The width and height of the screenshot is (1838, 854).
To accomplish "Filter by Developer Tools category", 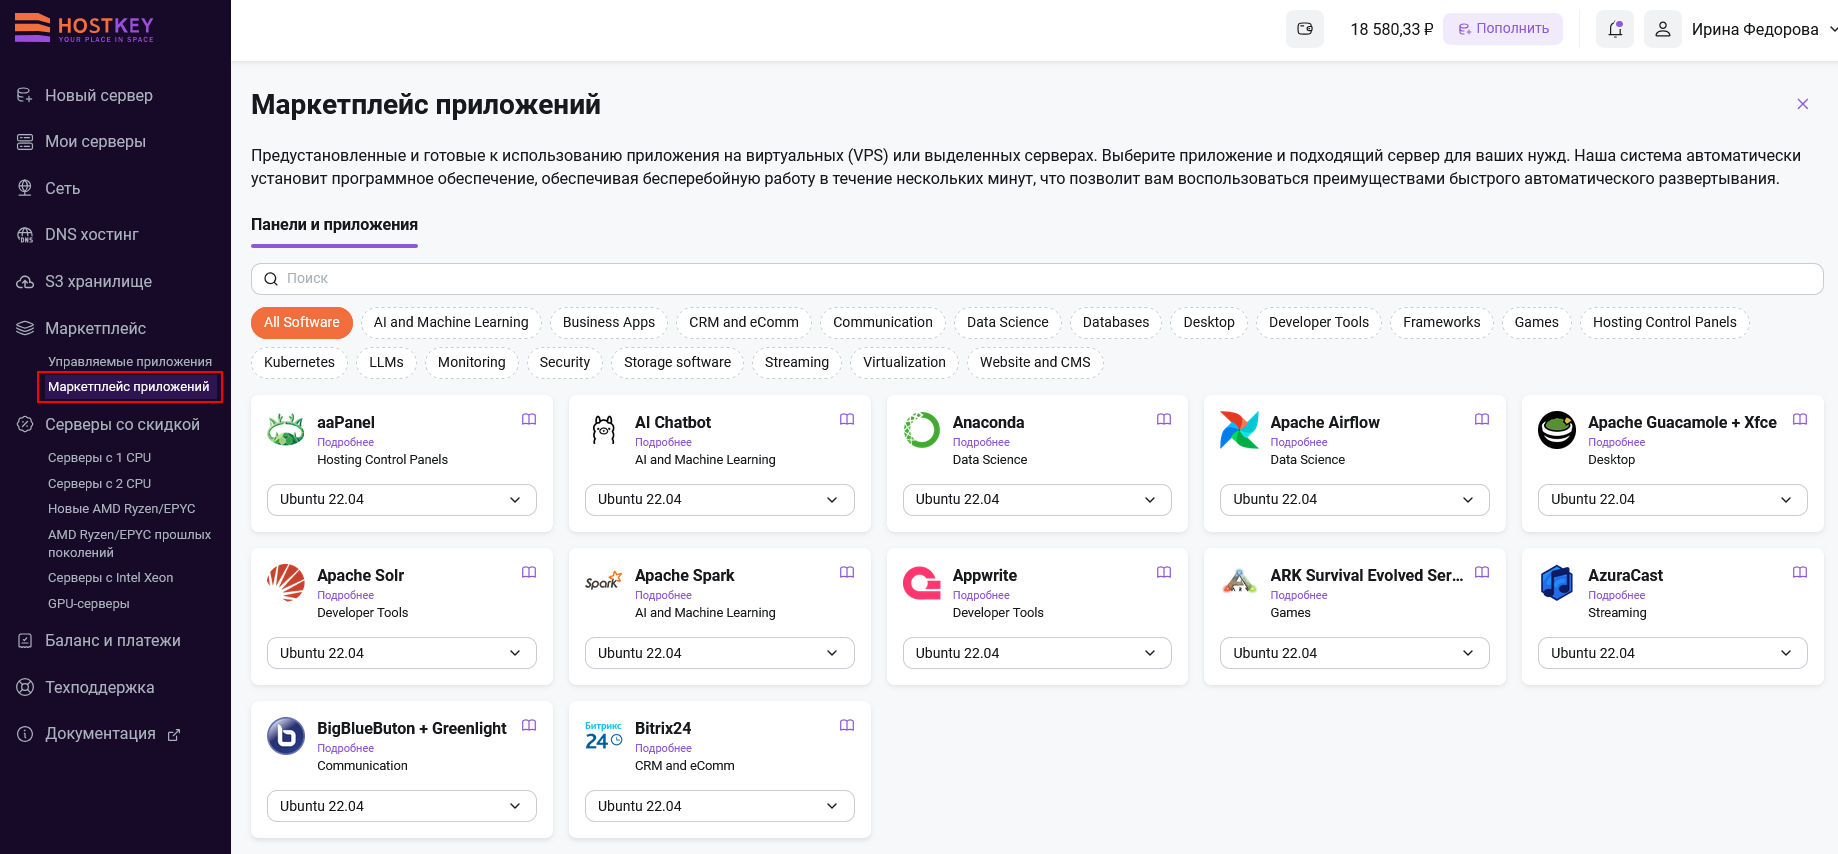I will coord(1319,322).
